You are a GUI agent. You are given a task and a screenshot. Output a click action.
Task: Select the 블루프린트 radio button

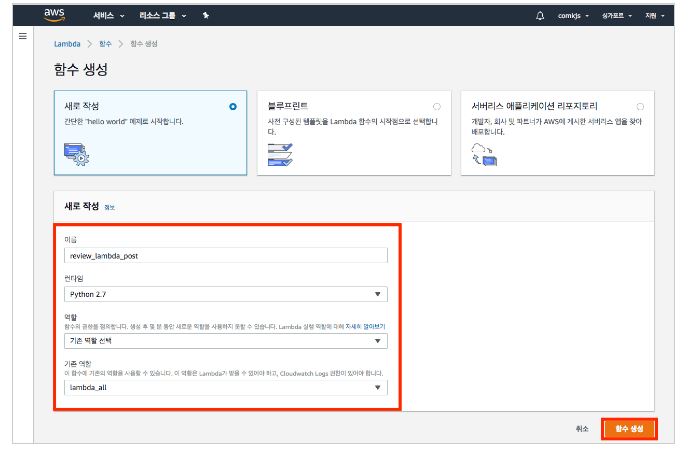click(x=436, y=106)
